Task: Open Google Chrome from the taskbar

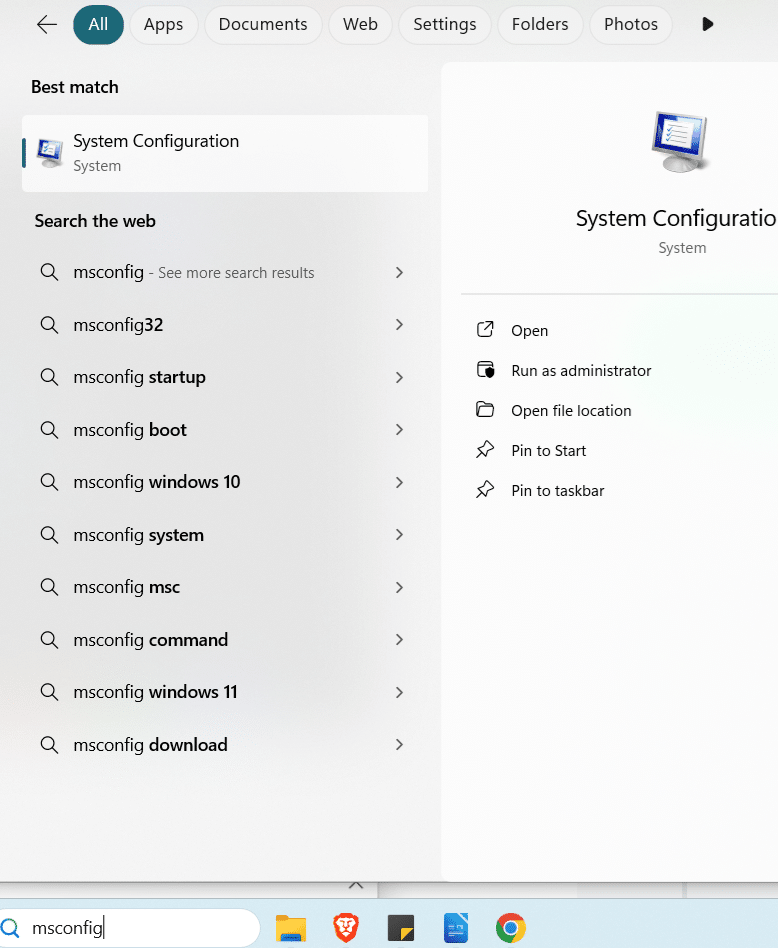Action: pos(510,928)
